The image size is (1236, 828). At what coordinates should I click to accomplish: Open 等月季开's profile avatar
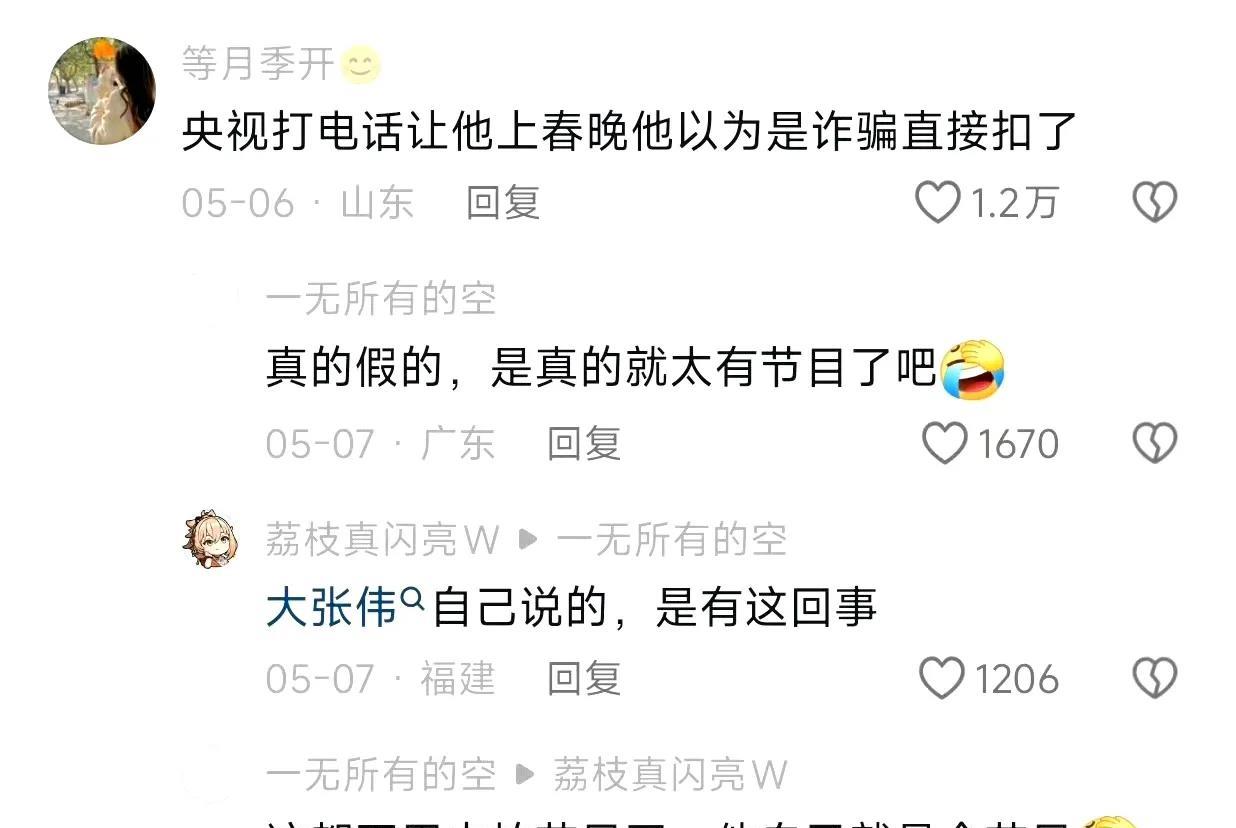(101, 91)
